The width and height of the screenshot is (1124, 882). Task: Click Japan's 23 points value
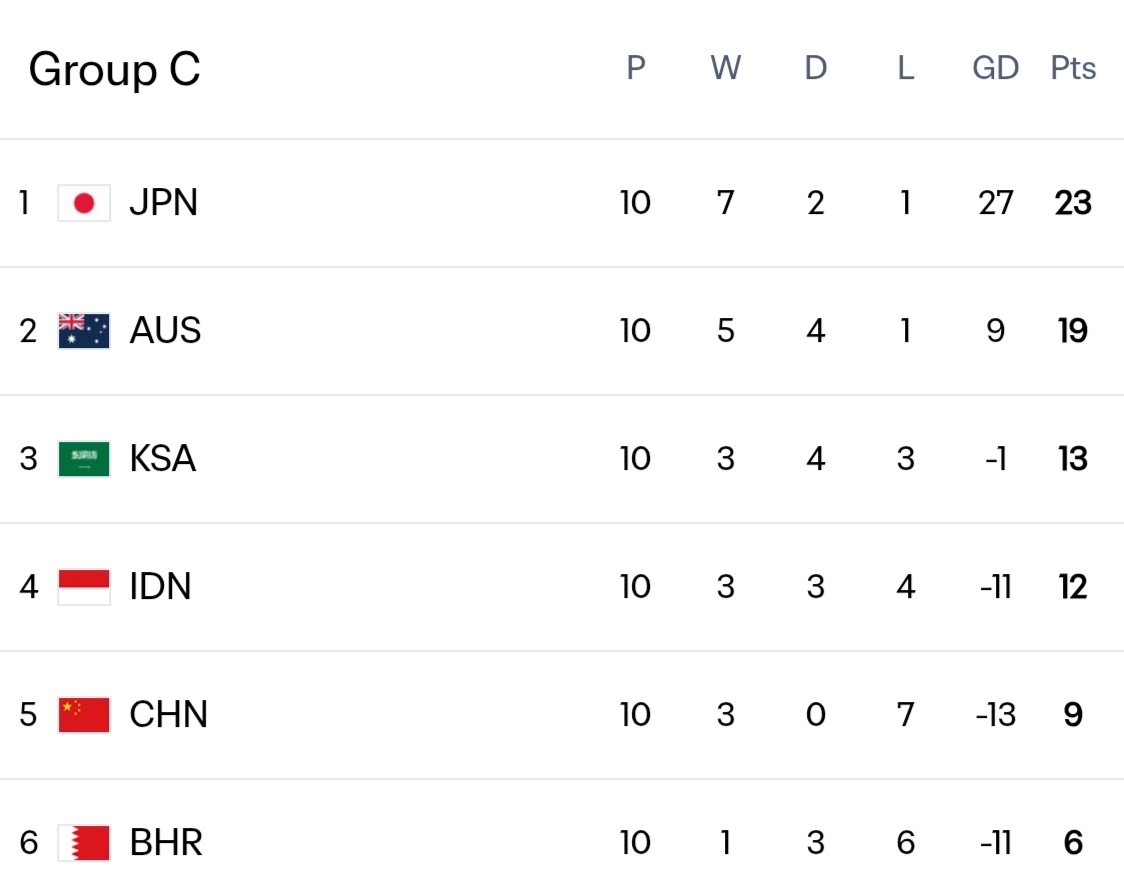[1073, 203]
